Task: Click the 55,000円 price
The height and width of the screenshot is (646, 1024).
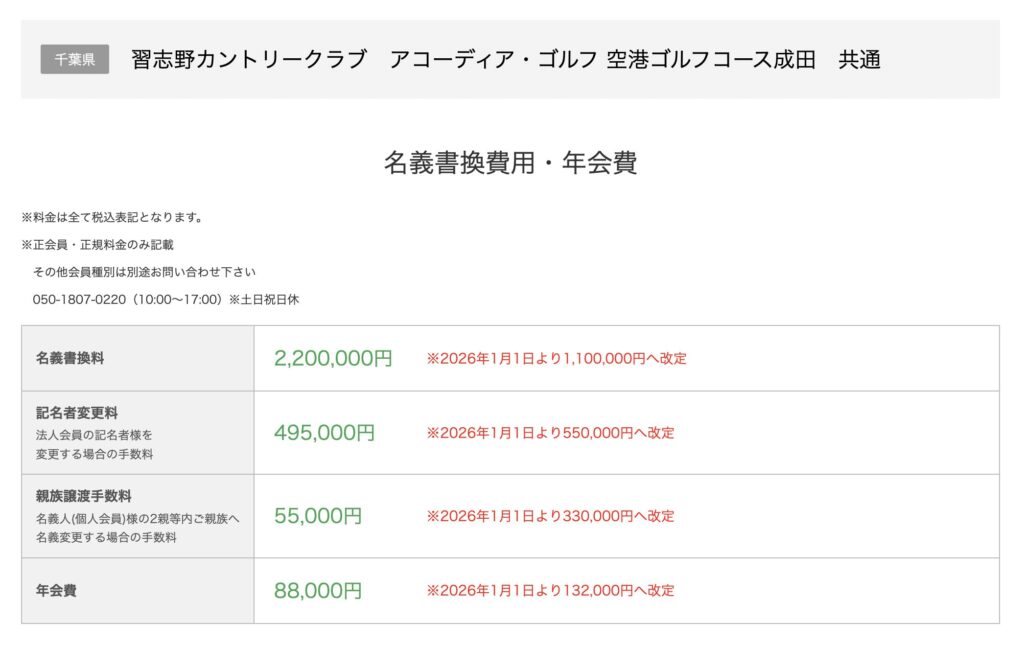Action: point(318,516)
